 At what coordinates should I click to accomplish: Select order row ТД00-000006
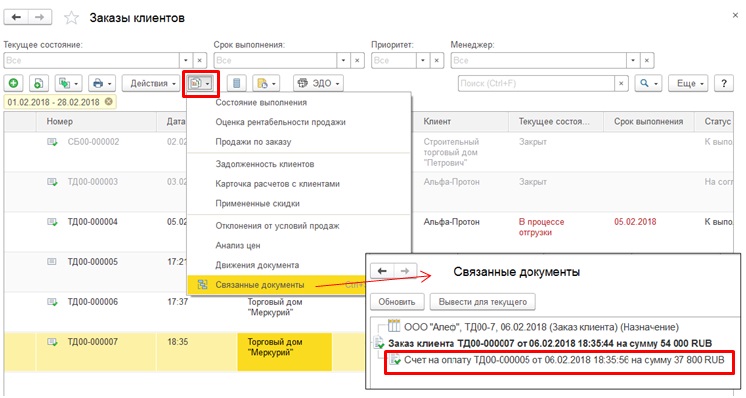pos(93,301)
